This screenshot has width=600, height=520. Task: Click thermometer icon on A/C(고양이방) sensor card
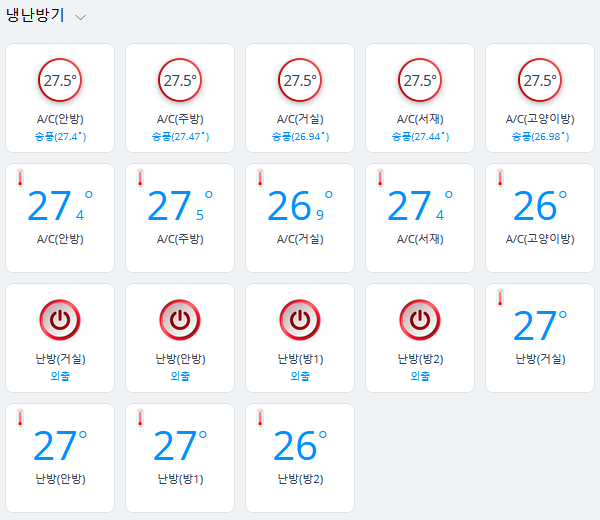[500, 178]
